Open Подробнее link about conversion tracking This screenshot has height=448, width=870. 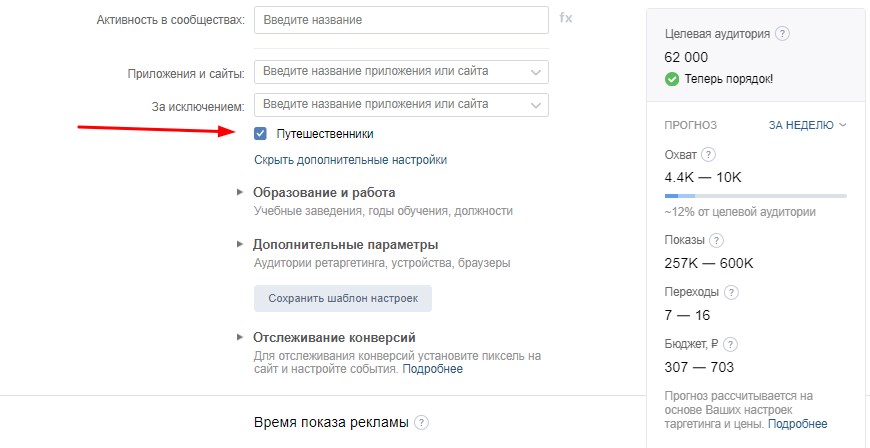[432, 369]
